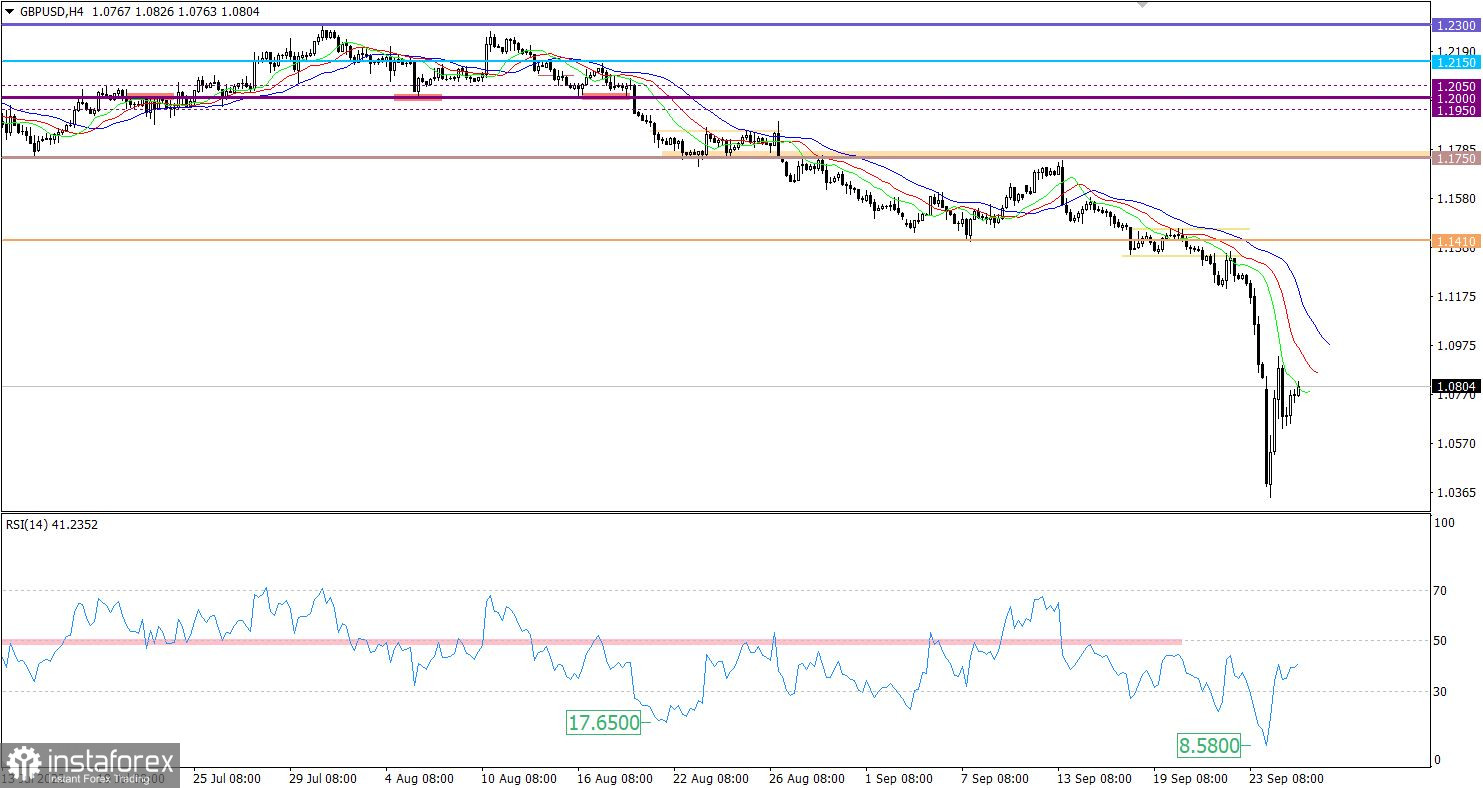Select the orange horizontal line at 1.1410
1483x788 pixels.
pyautogui.click(x=715, y=240)
